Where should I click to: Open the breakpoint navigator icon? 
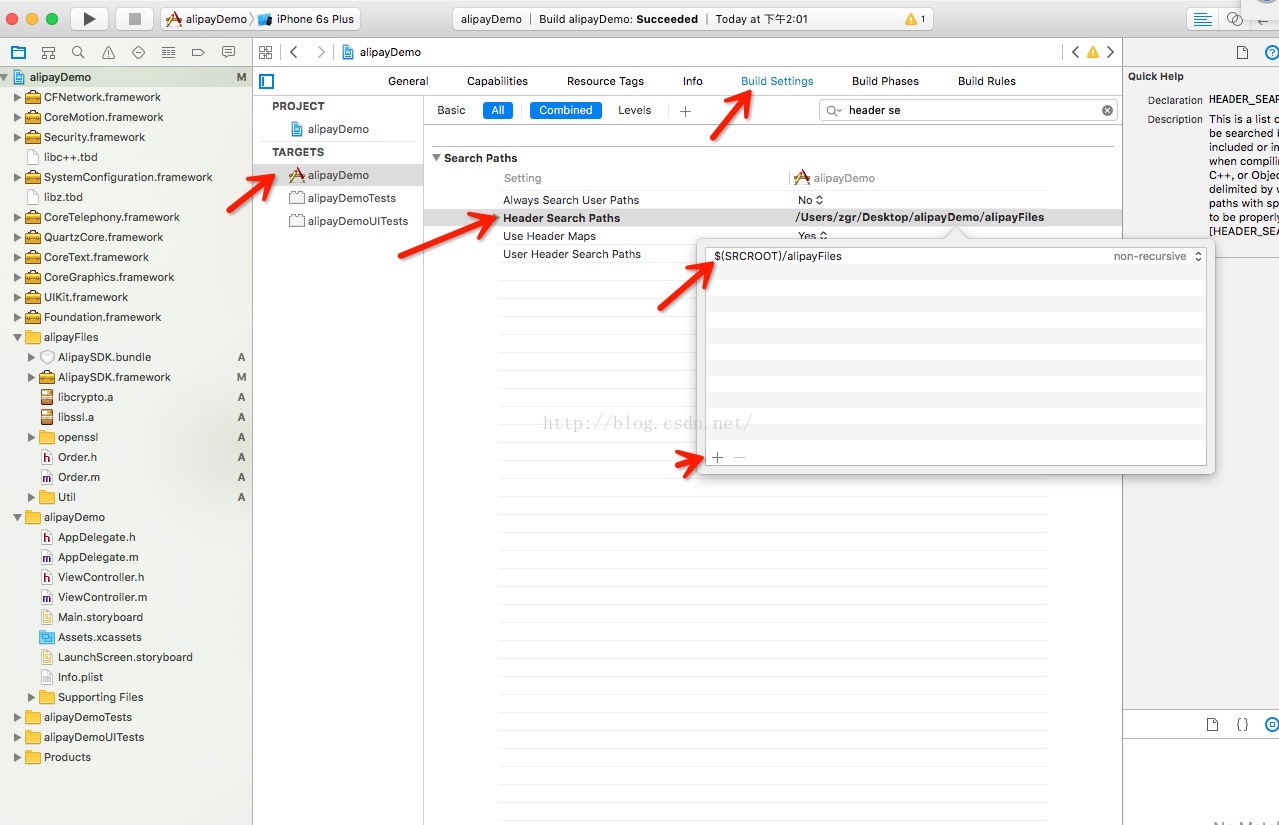(x=198, y=52)
